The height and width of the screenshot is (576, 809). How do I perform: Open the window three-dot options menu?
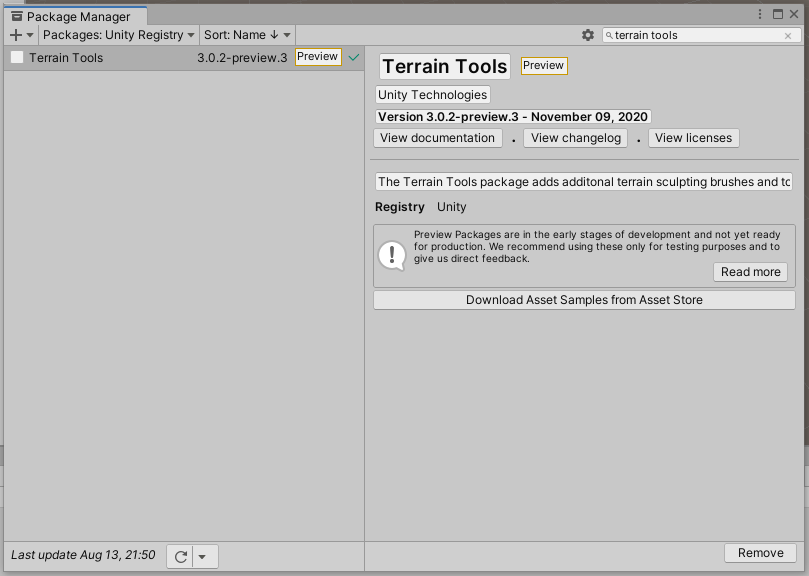(759, 14)
